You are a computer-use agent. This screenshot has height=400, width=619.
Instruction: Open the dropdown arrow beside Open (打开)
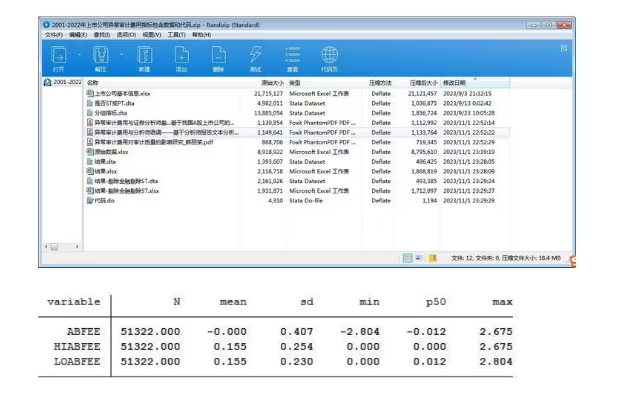(79, 54)
